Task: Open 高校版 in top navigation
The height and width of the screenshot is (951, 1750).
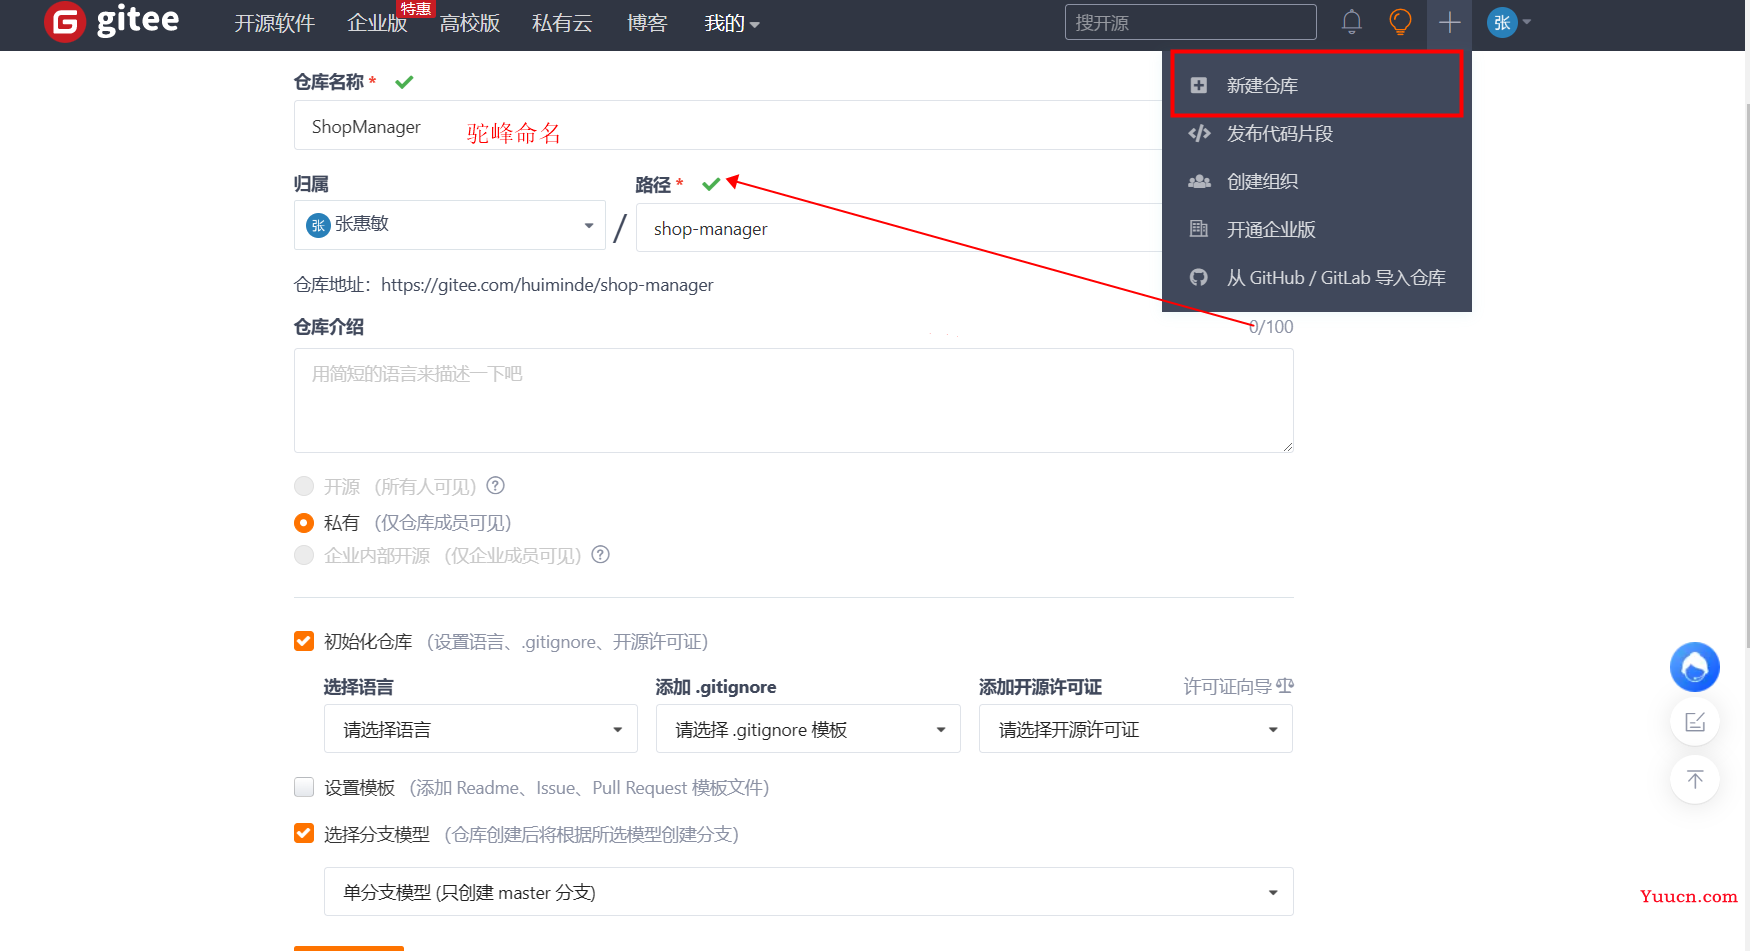Action: [x=470, y=23]
